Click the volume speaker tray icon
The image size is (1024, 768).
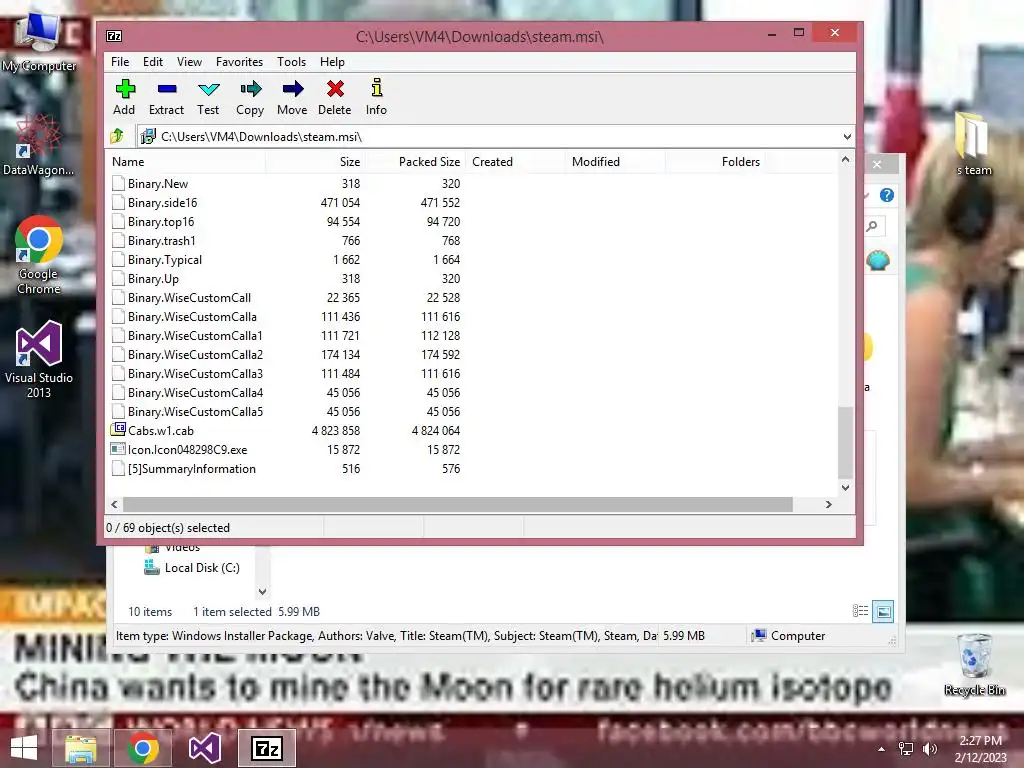coord(930,749)
